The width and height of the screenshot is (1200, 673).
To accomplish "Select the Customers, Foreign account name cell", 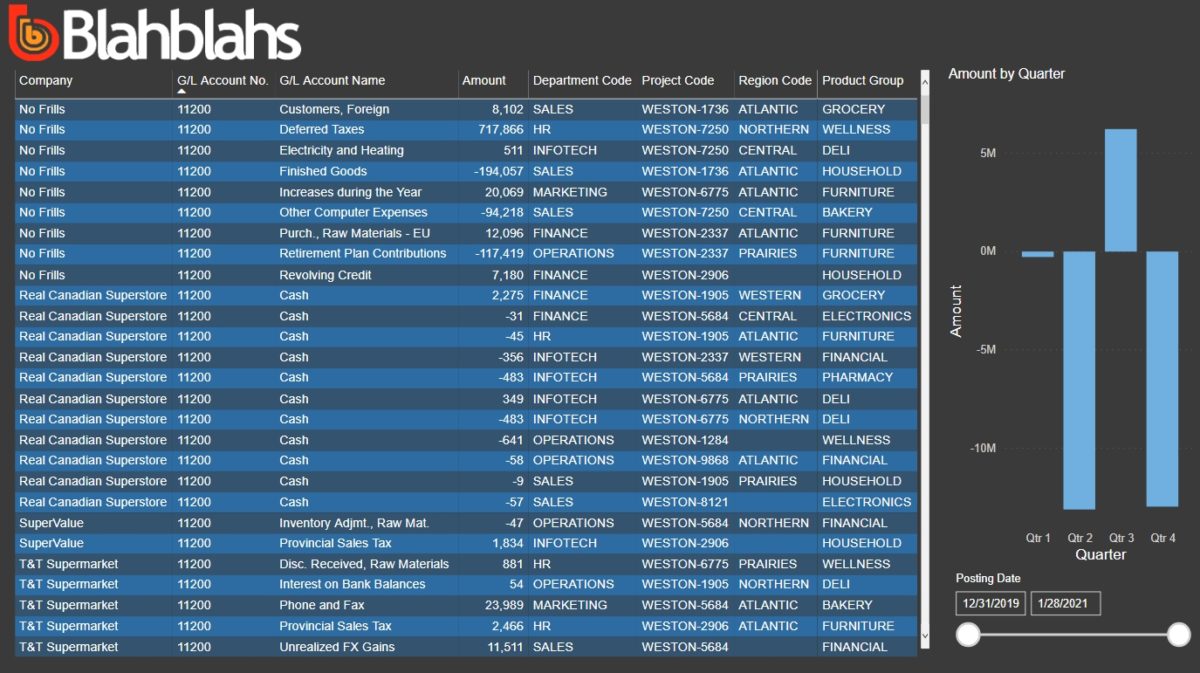I will [x=334, y=109].
